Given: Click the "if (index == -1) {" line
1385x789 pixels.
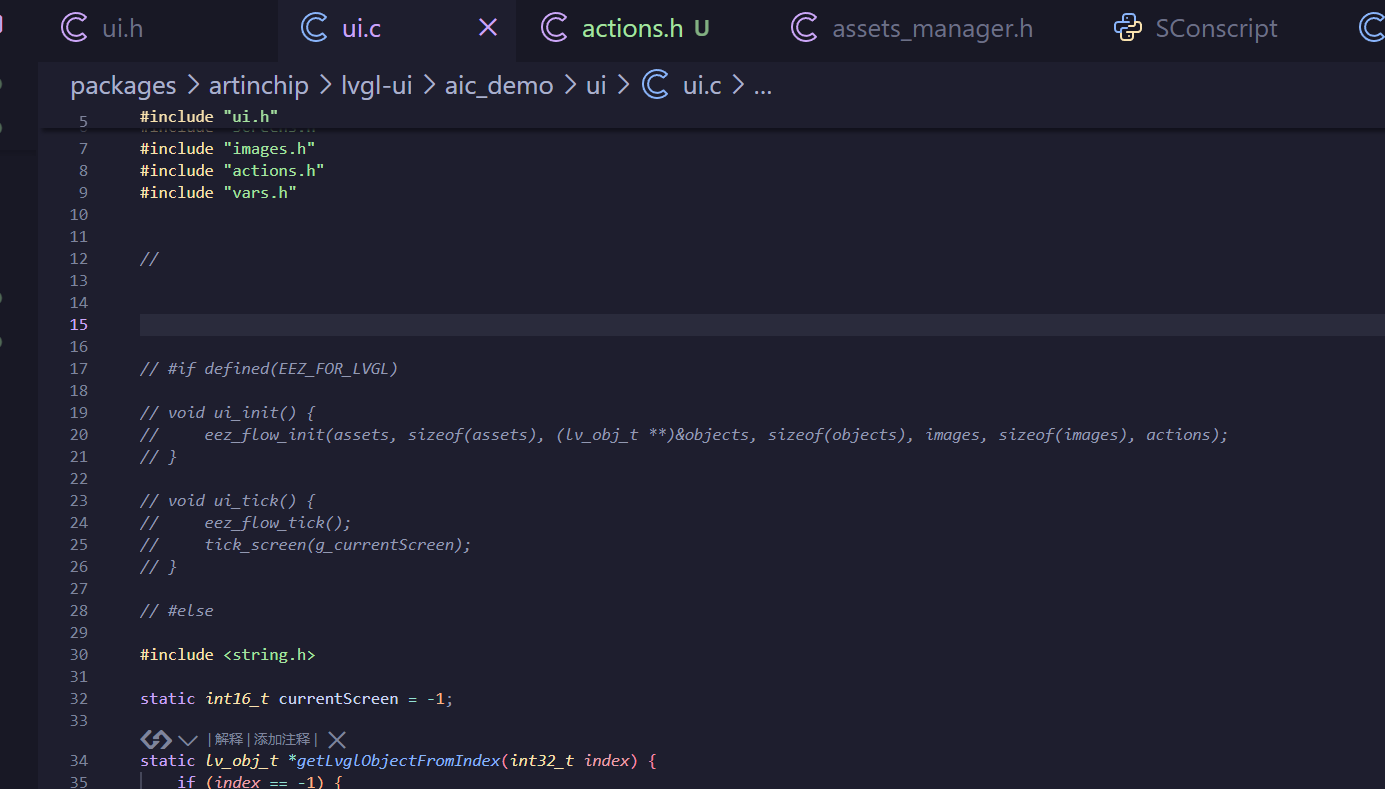Looking at the screenshot, I should click(260, 782).
